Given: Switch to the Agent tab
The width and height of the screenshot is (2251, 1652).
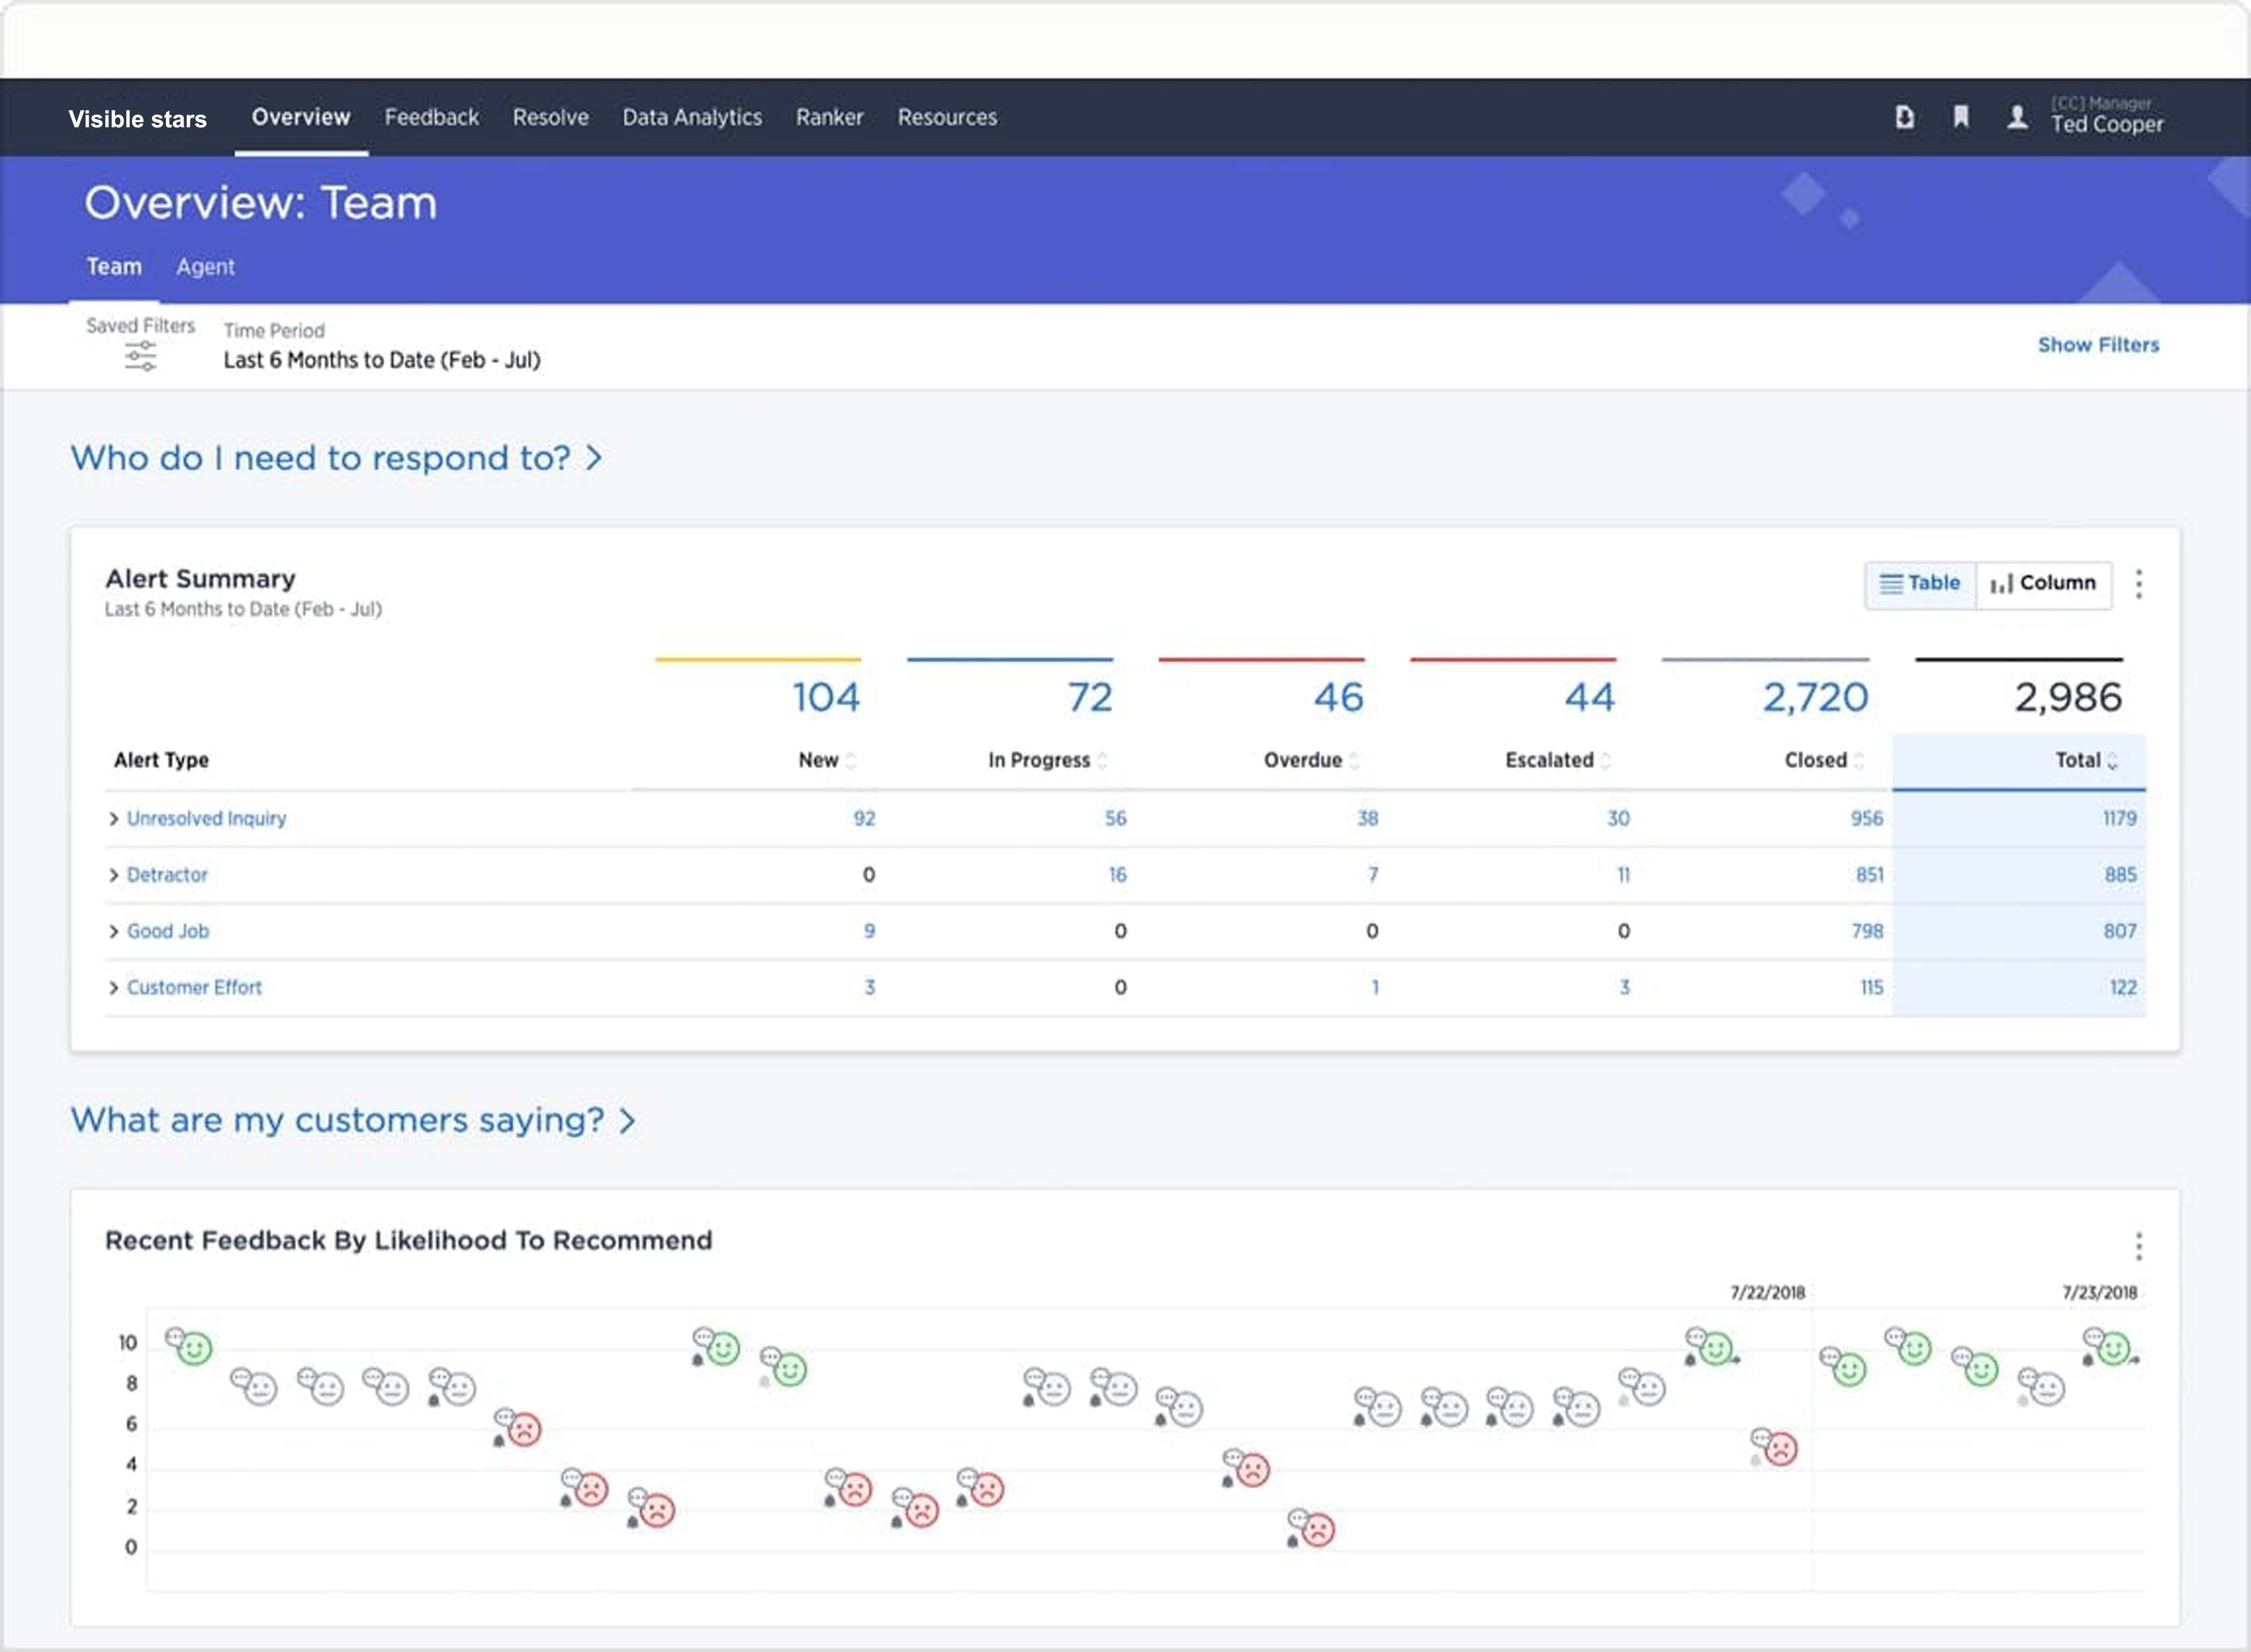Looking at the screenshot, I should click(205, 267).
